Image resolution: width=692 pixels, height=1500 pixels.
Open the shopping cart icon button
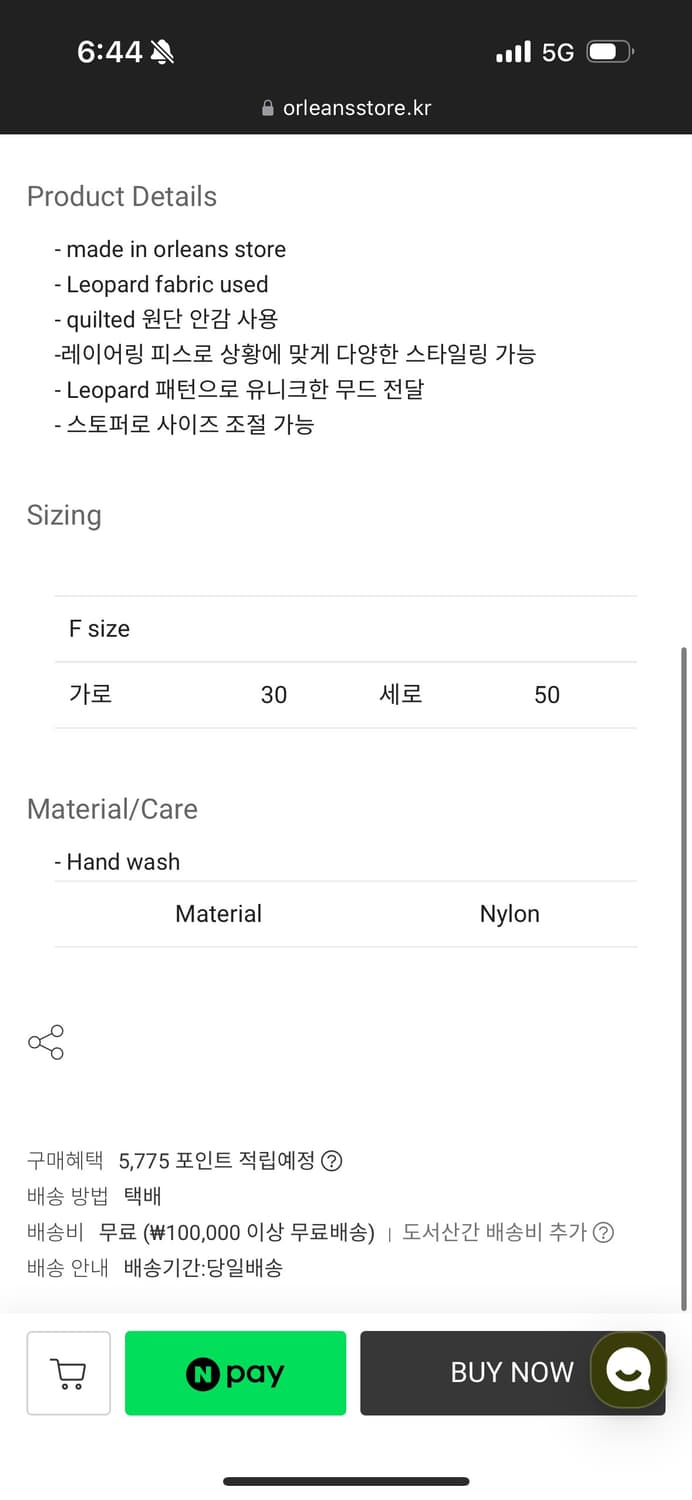[68, 1373]
